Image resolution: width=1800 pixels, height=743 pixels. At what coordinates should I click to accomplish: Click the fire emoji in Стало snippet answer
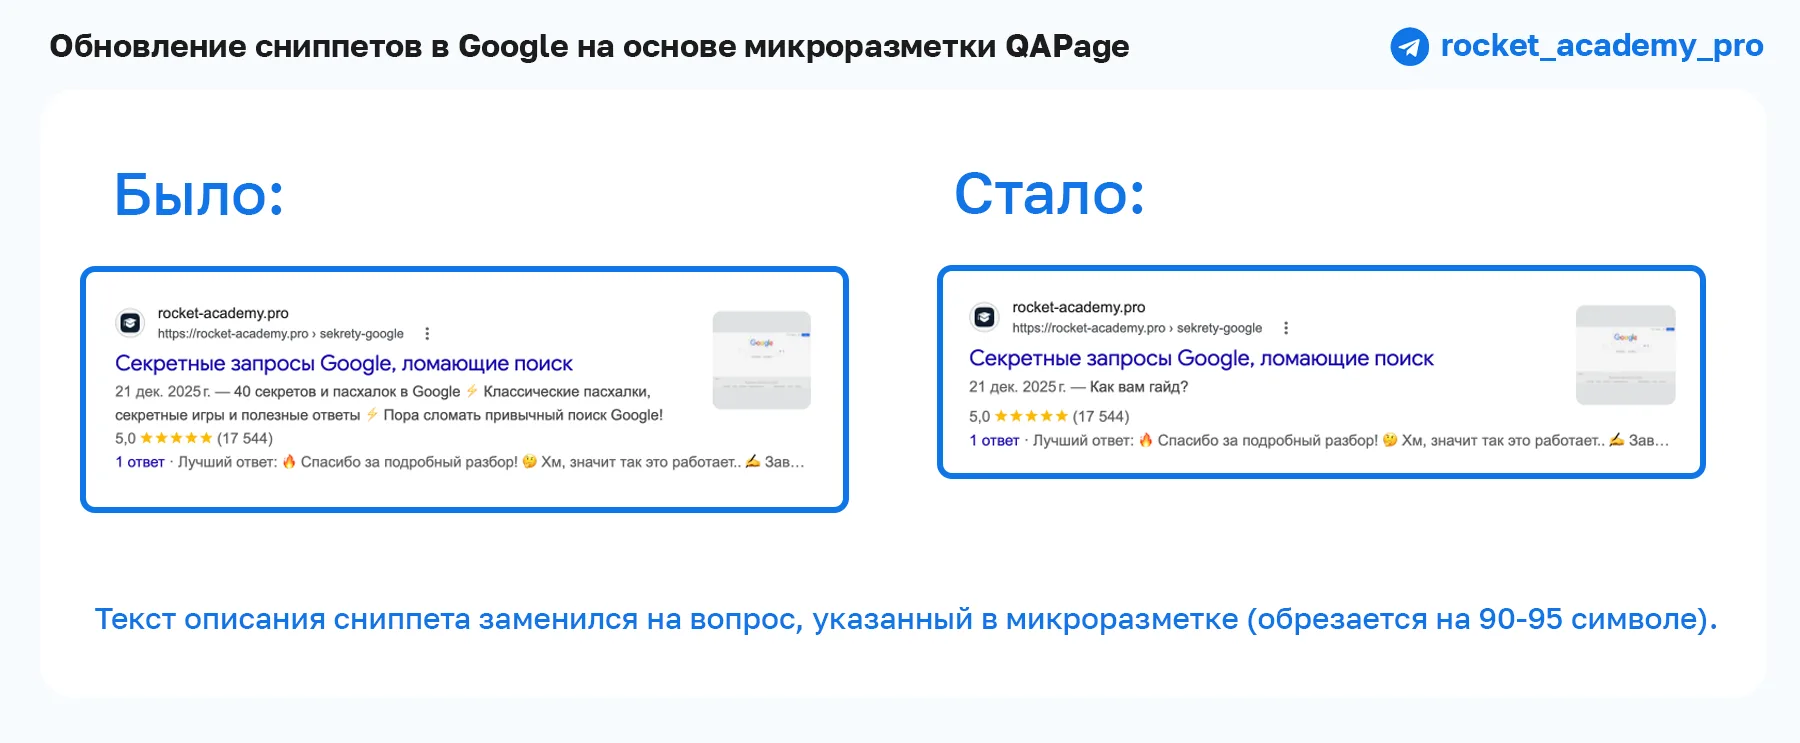(x=1146, y=439)
